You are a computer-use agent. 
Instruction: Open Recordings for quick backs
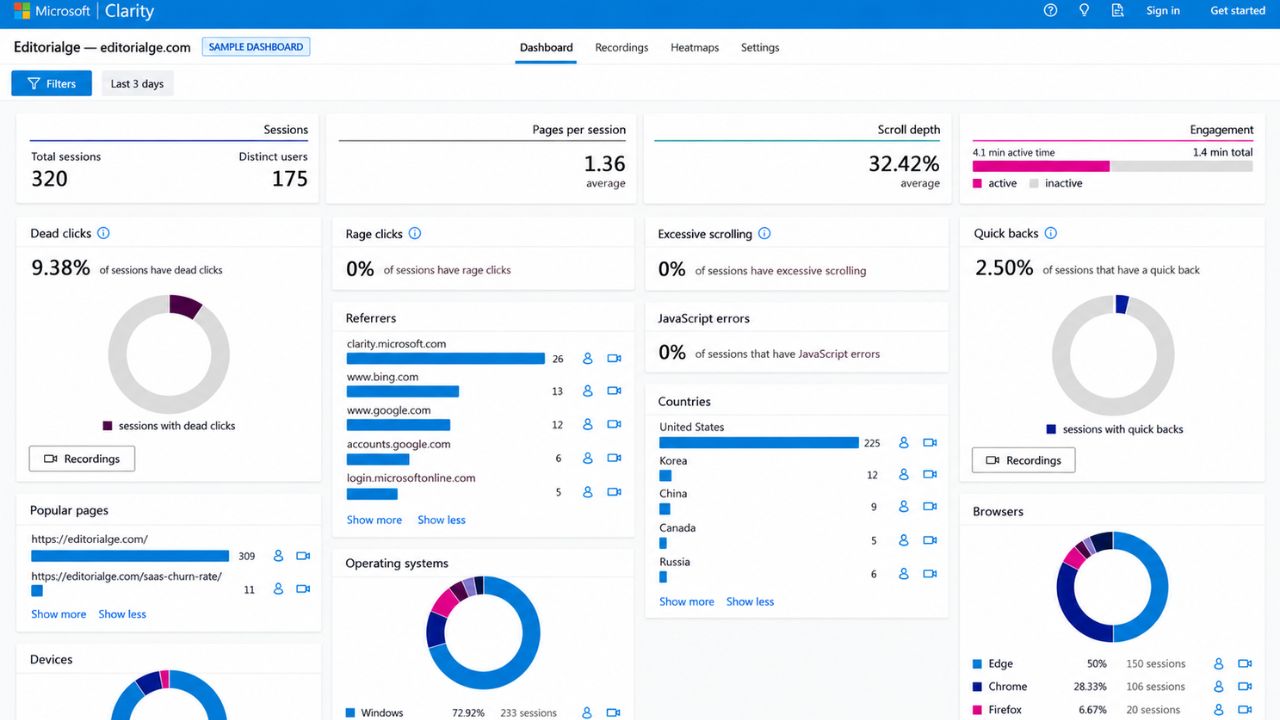point(1024,460)
